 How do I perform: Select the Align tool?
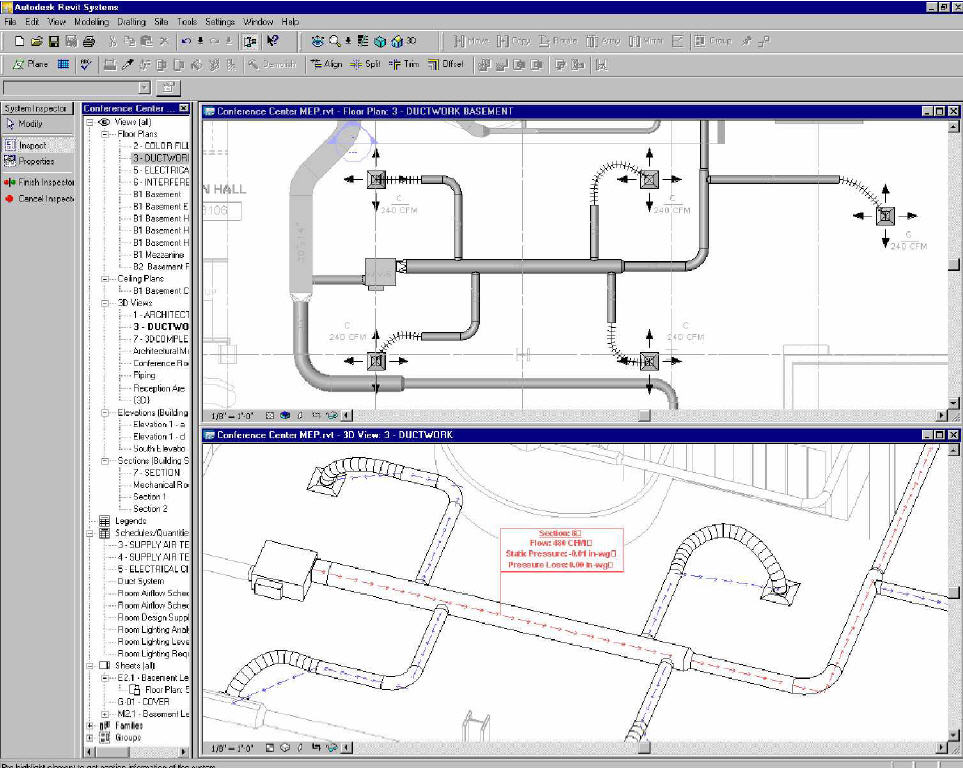326,64
